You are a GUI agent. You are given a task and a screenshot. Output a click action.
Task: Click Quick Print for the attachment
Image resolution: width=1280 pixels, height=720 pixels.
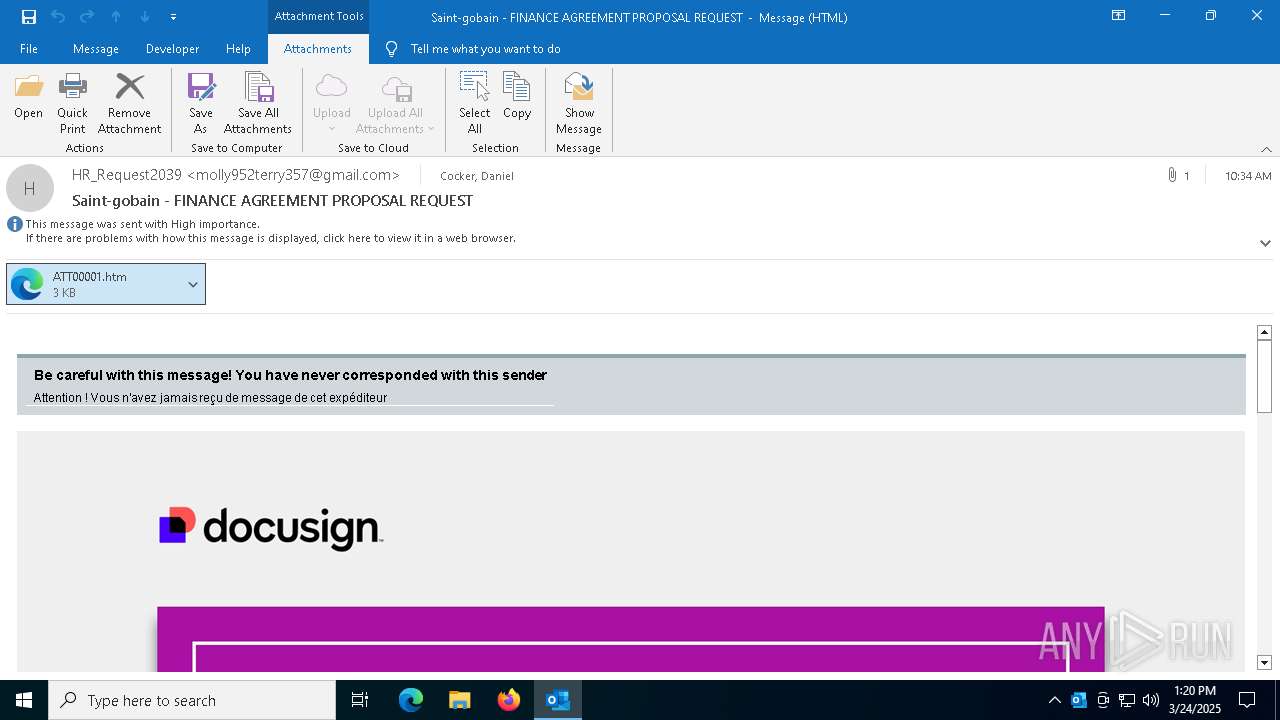pos(72,104)
